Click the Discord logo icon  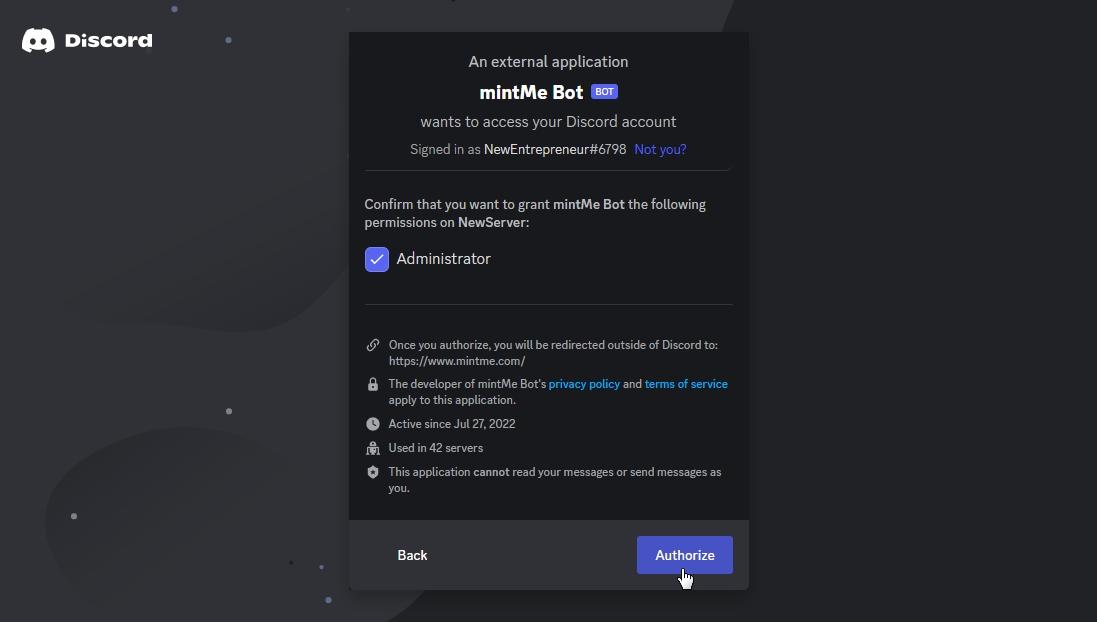[38, 40]
